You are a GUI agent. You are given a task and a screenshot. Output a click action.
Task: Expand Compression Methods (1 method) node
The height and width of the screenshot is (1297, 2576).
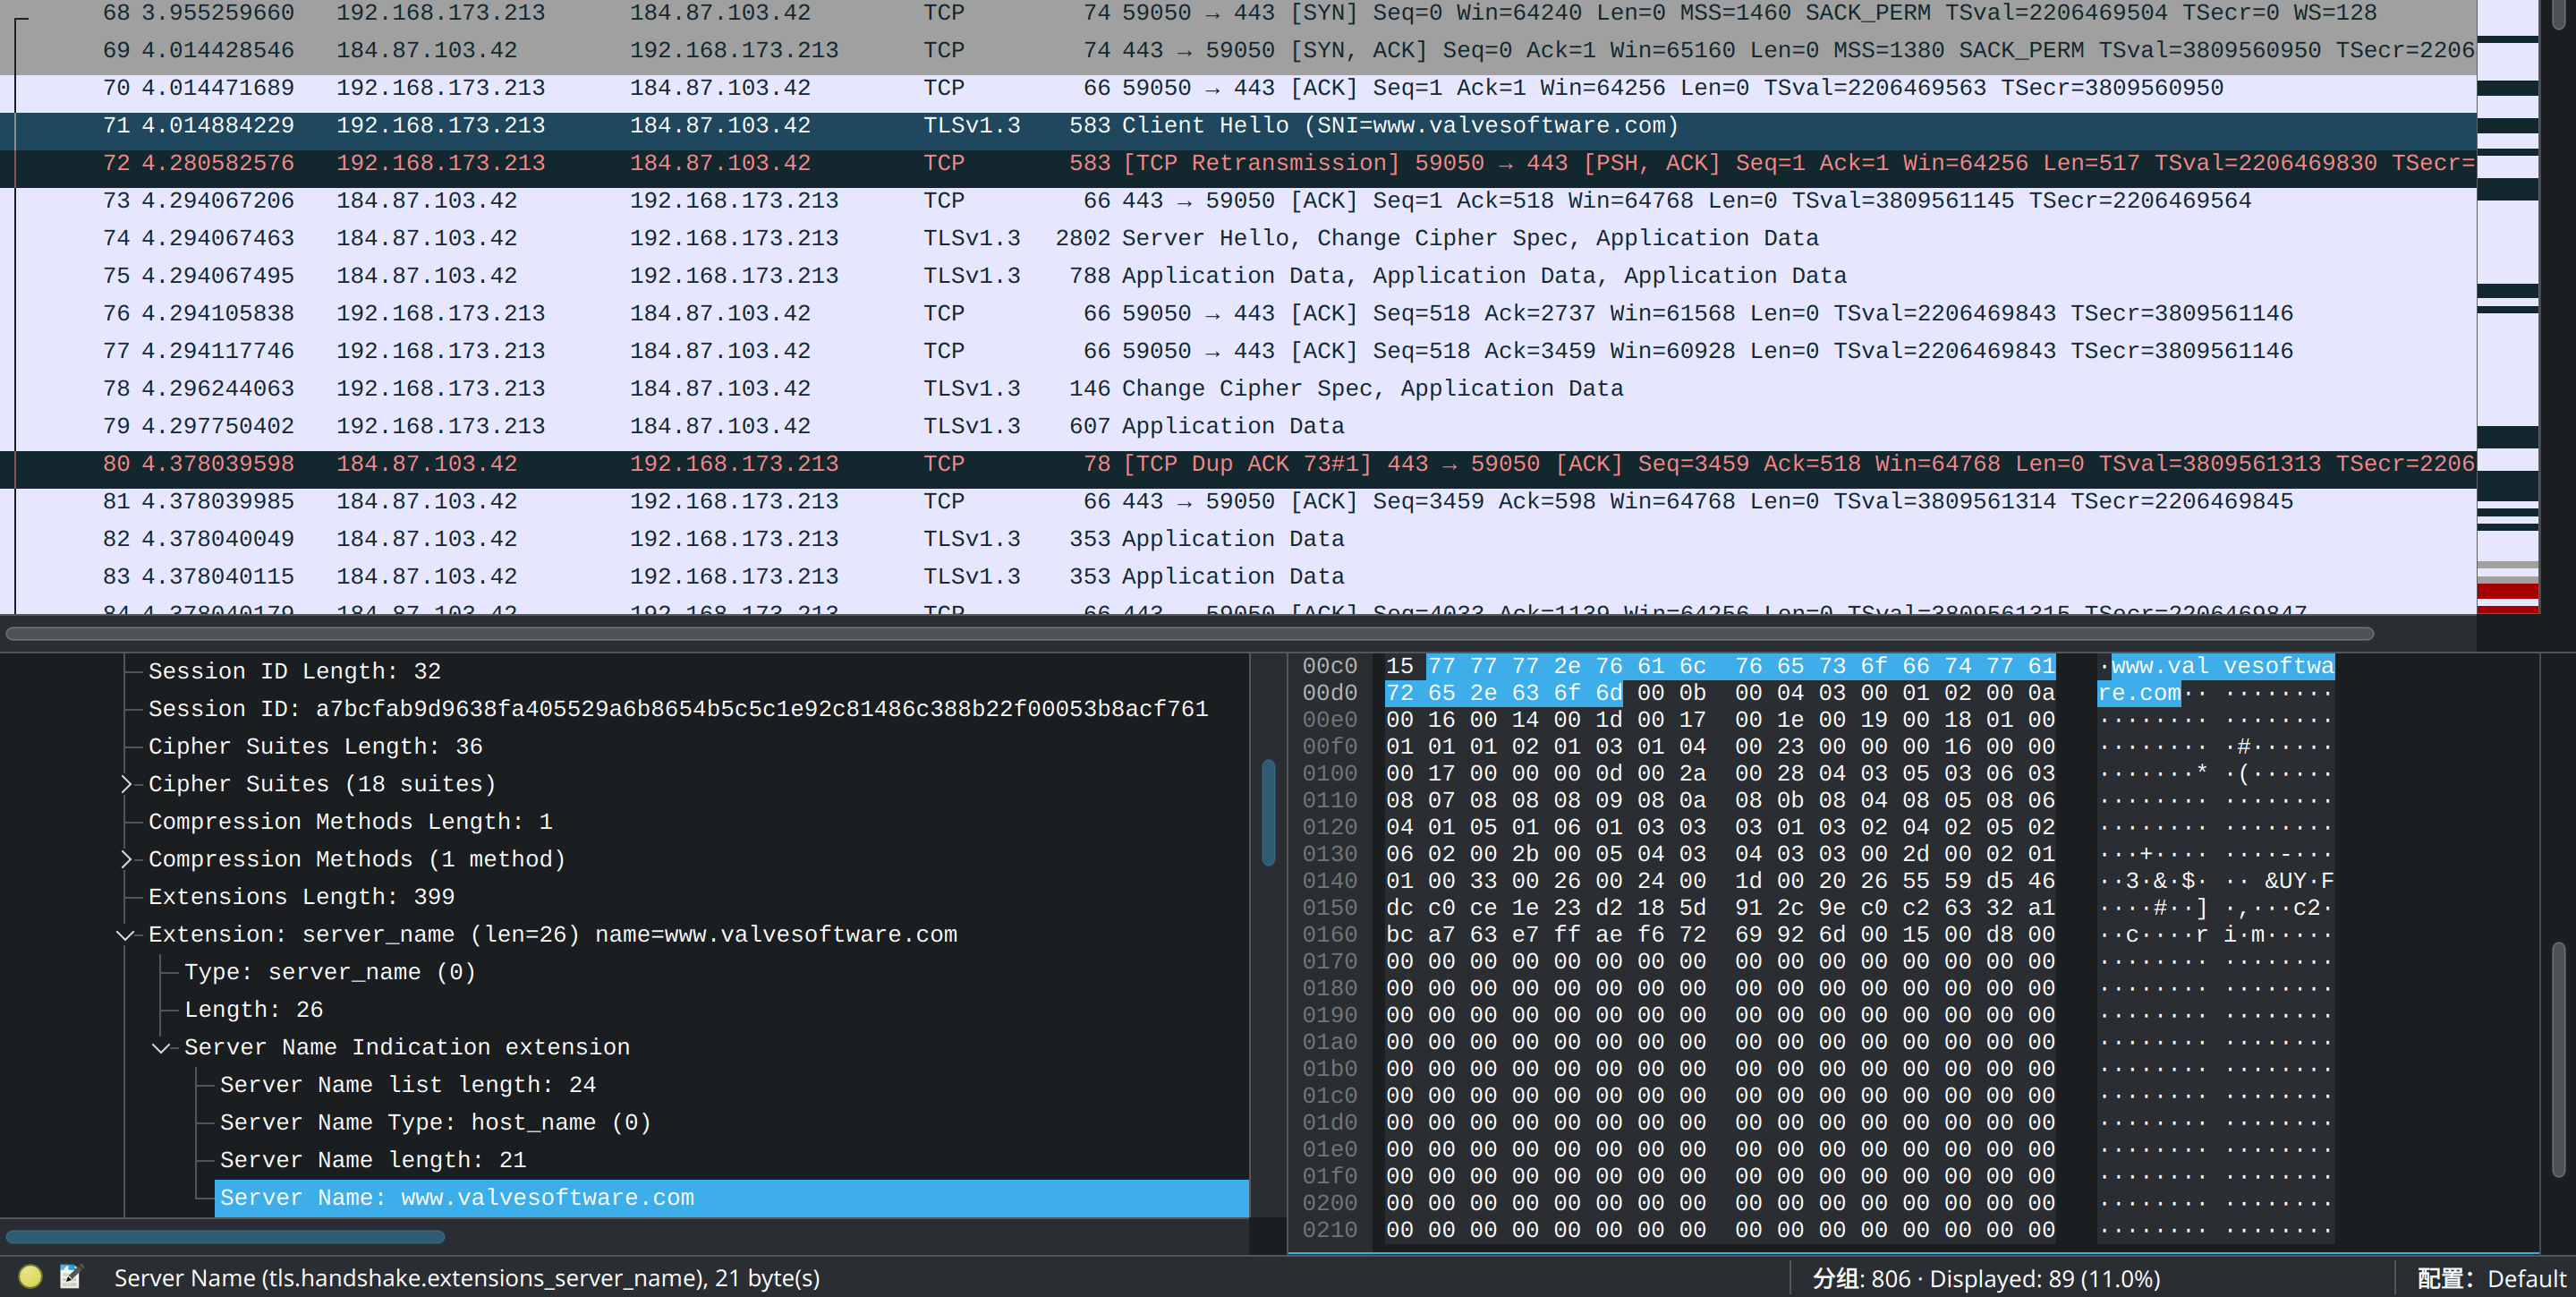coord(126,859)
